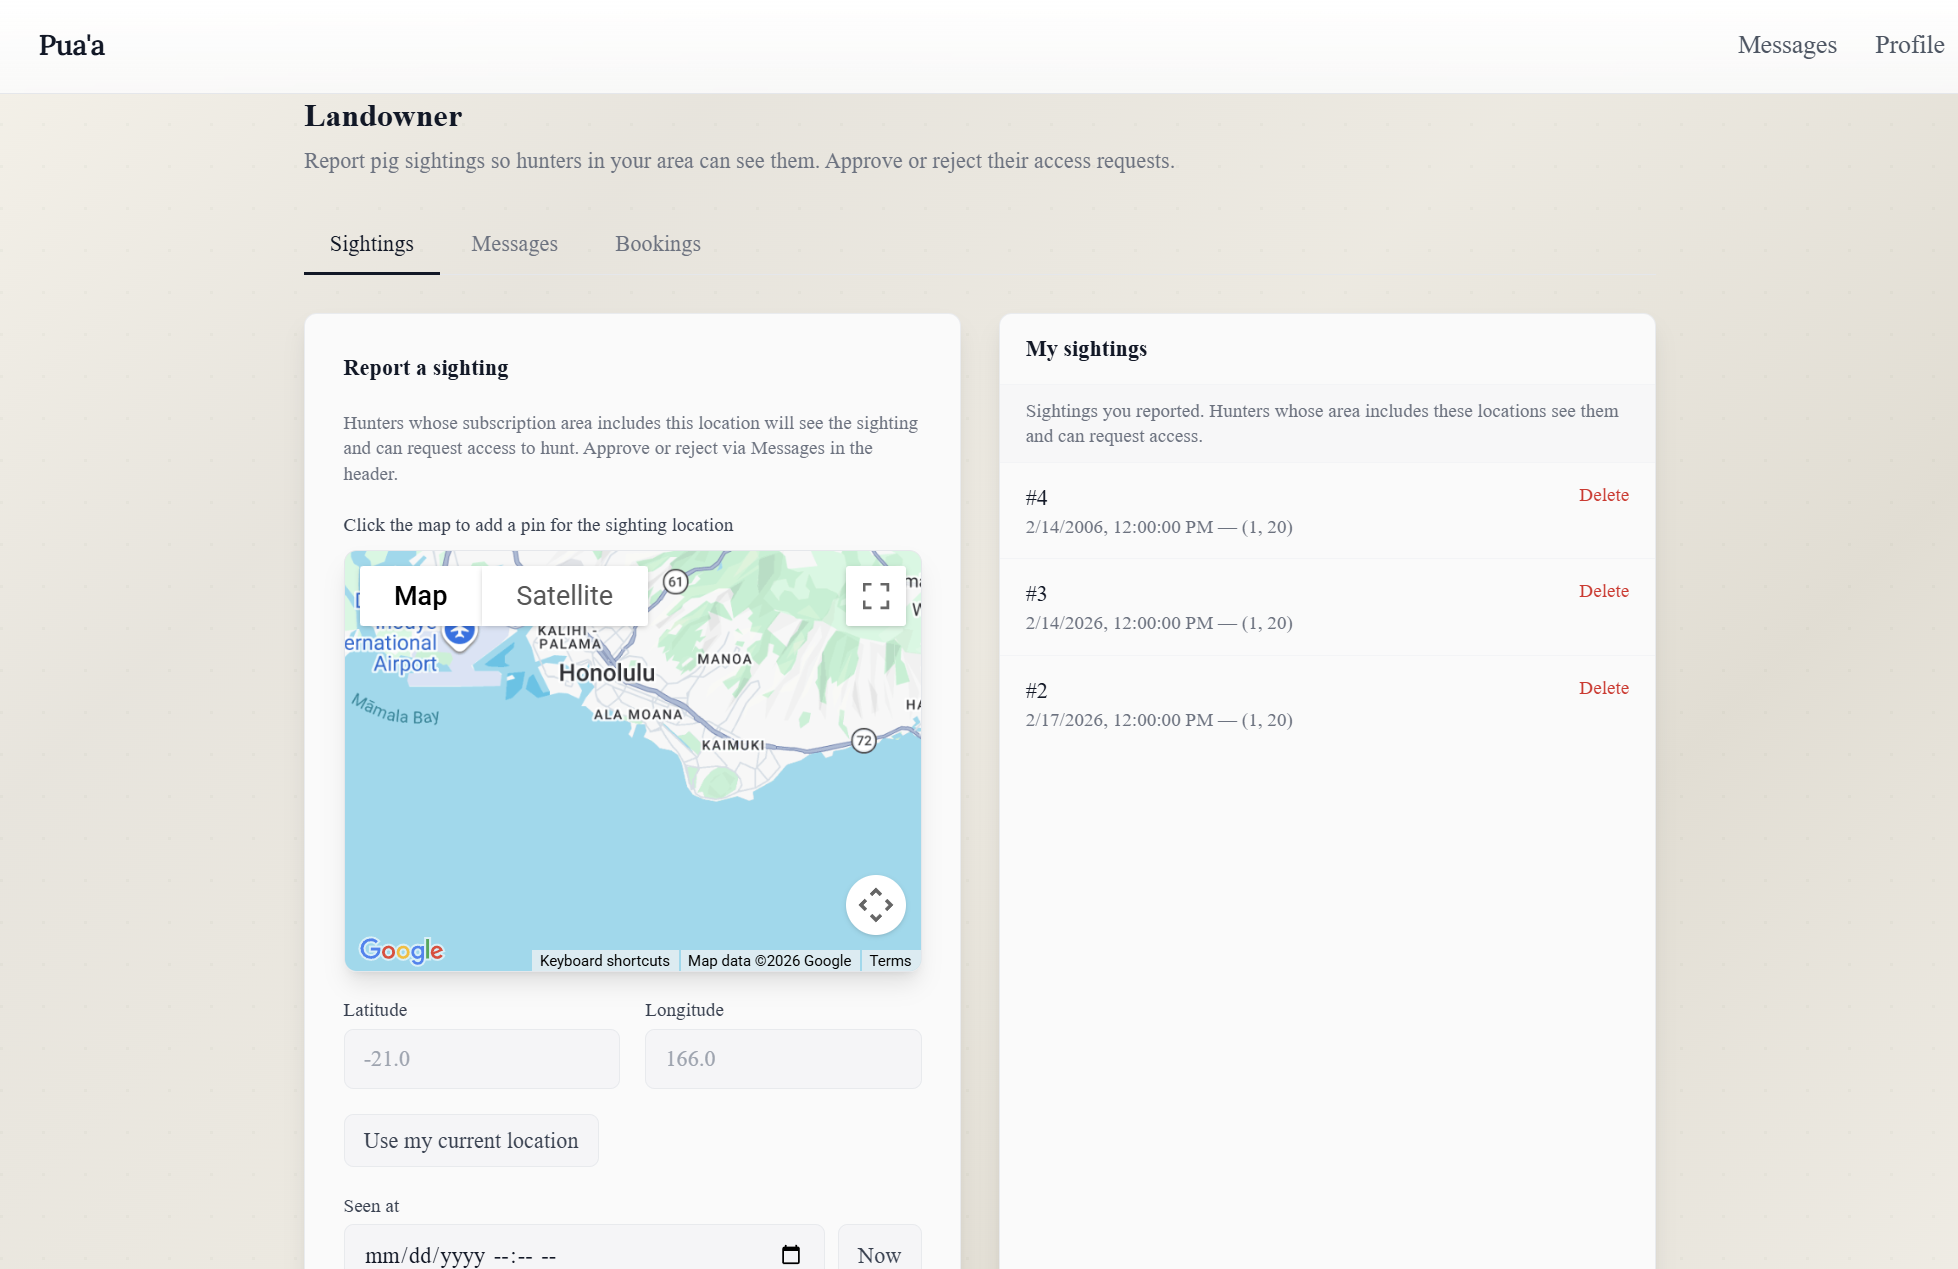Switch map to Satellite view
This screenshot has height=1269, width=1958.
click(564, 596)
